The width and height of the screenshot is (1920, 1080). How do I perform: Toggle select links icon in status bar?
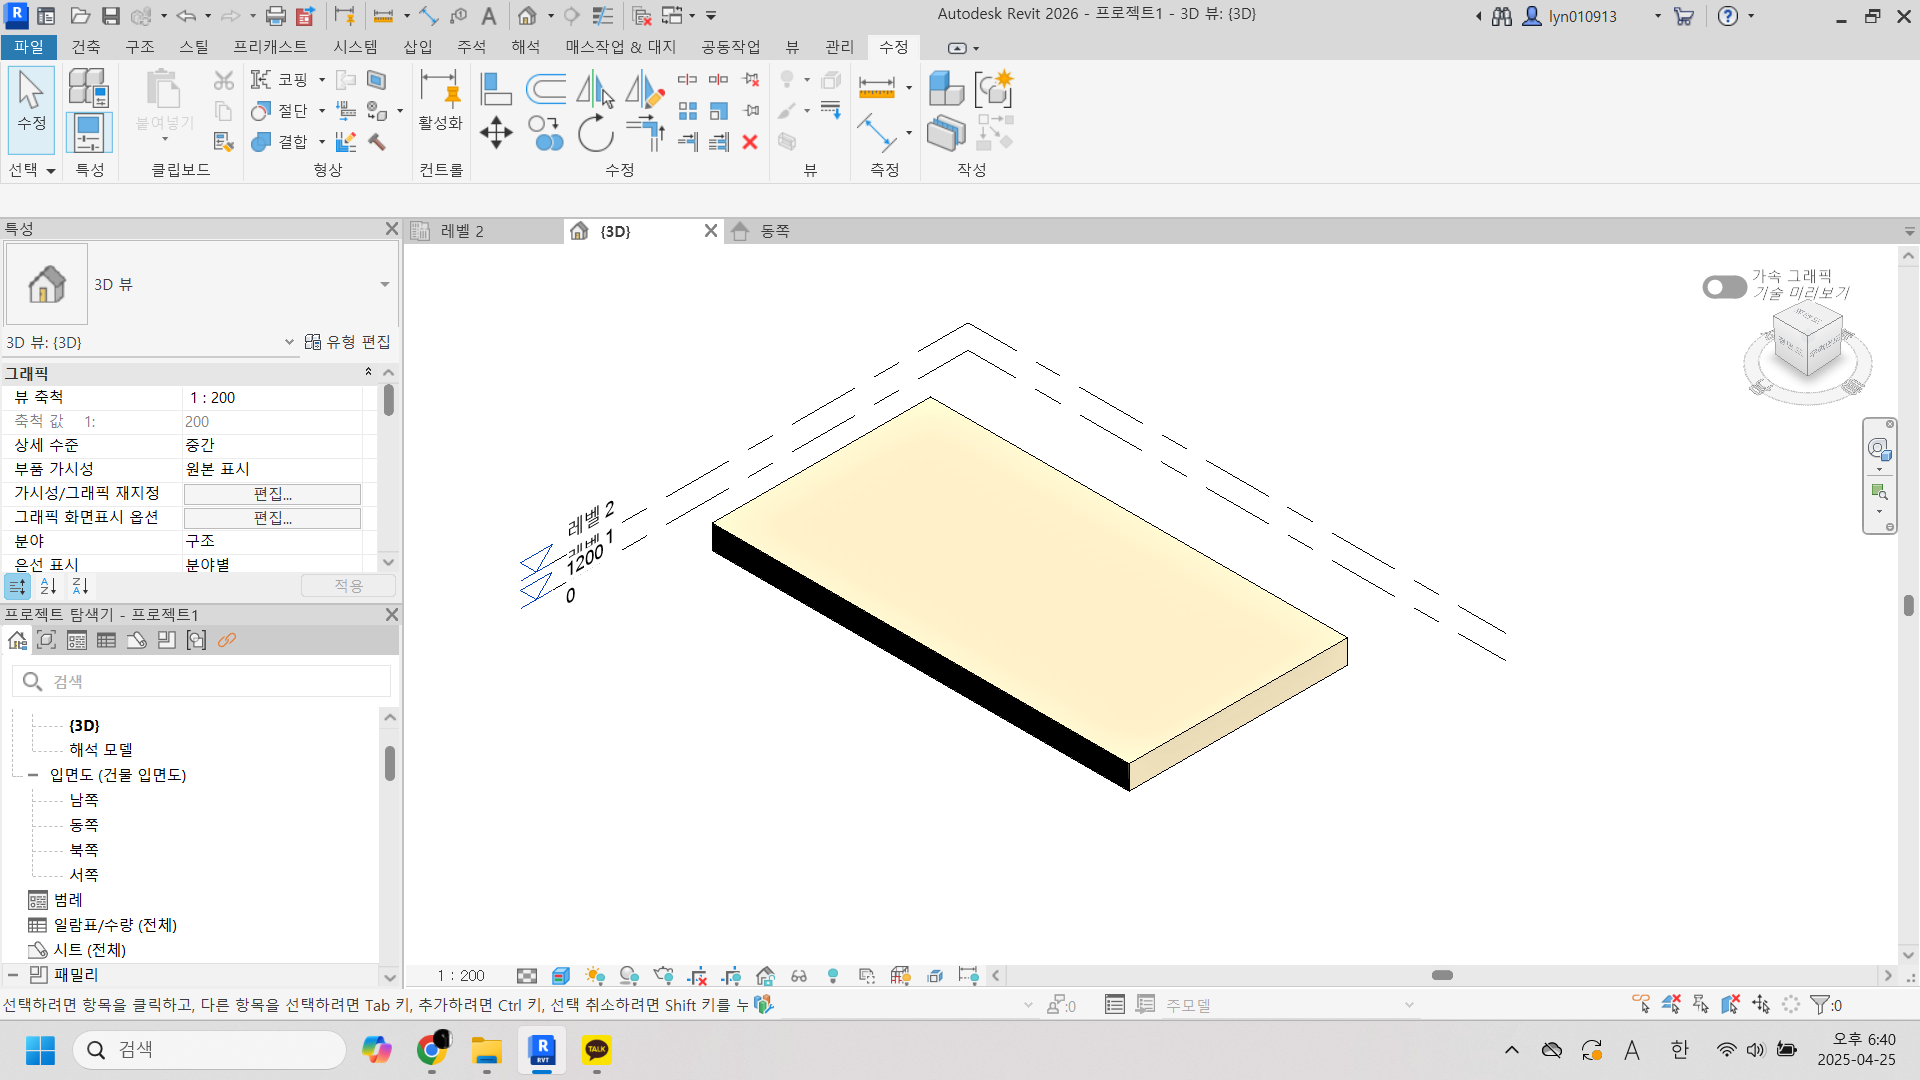point(1641,1004)
